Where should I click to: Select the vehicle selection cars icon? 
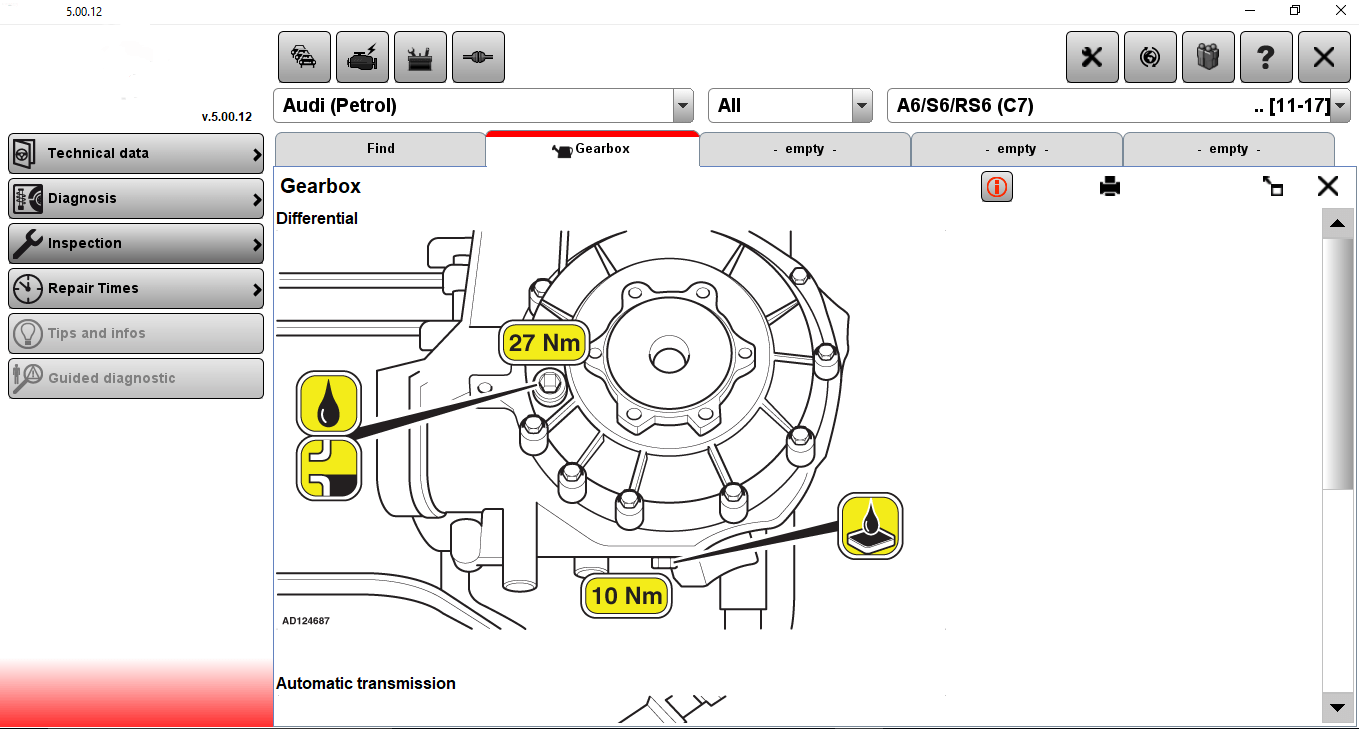click(304, 57)
